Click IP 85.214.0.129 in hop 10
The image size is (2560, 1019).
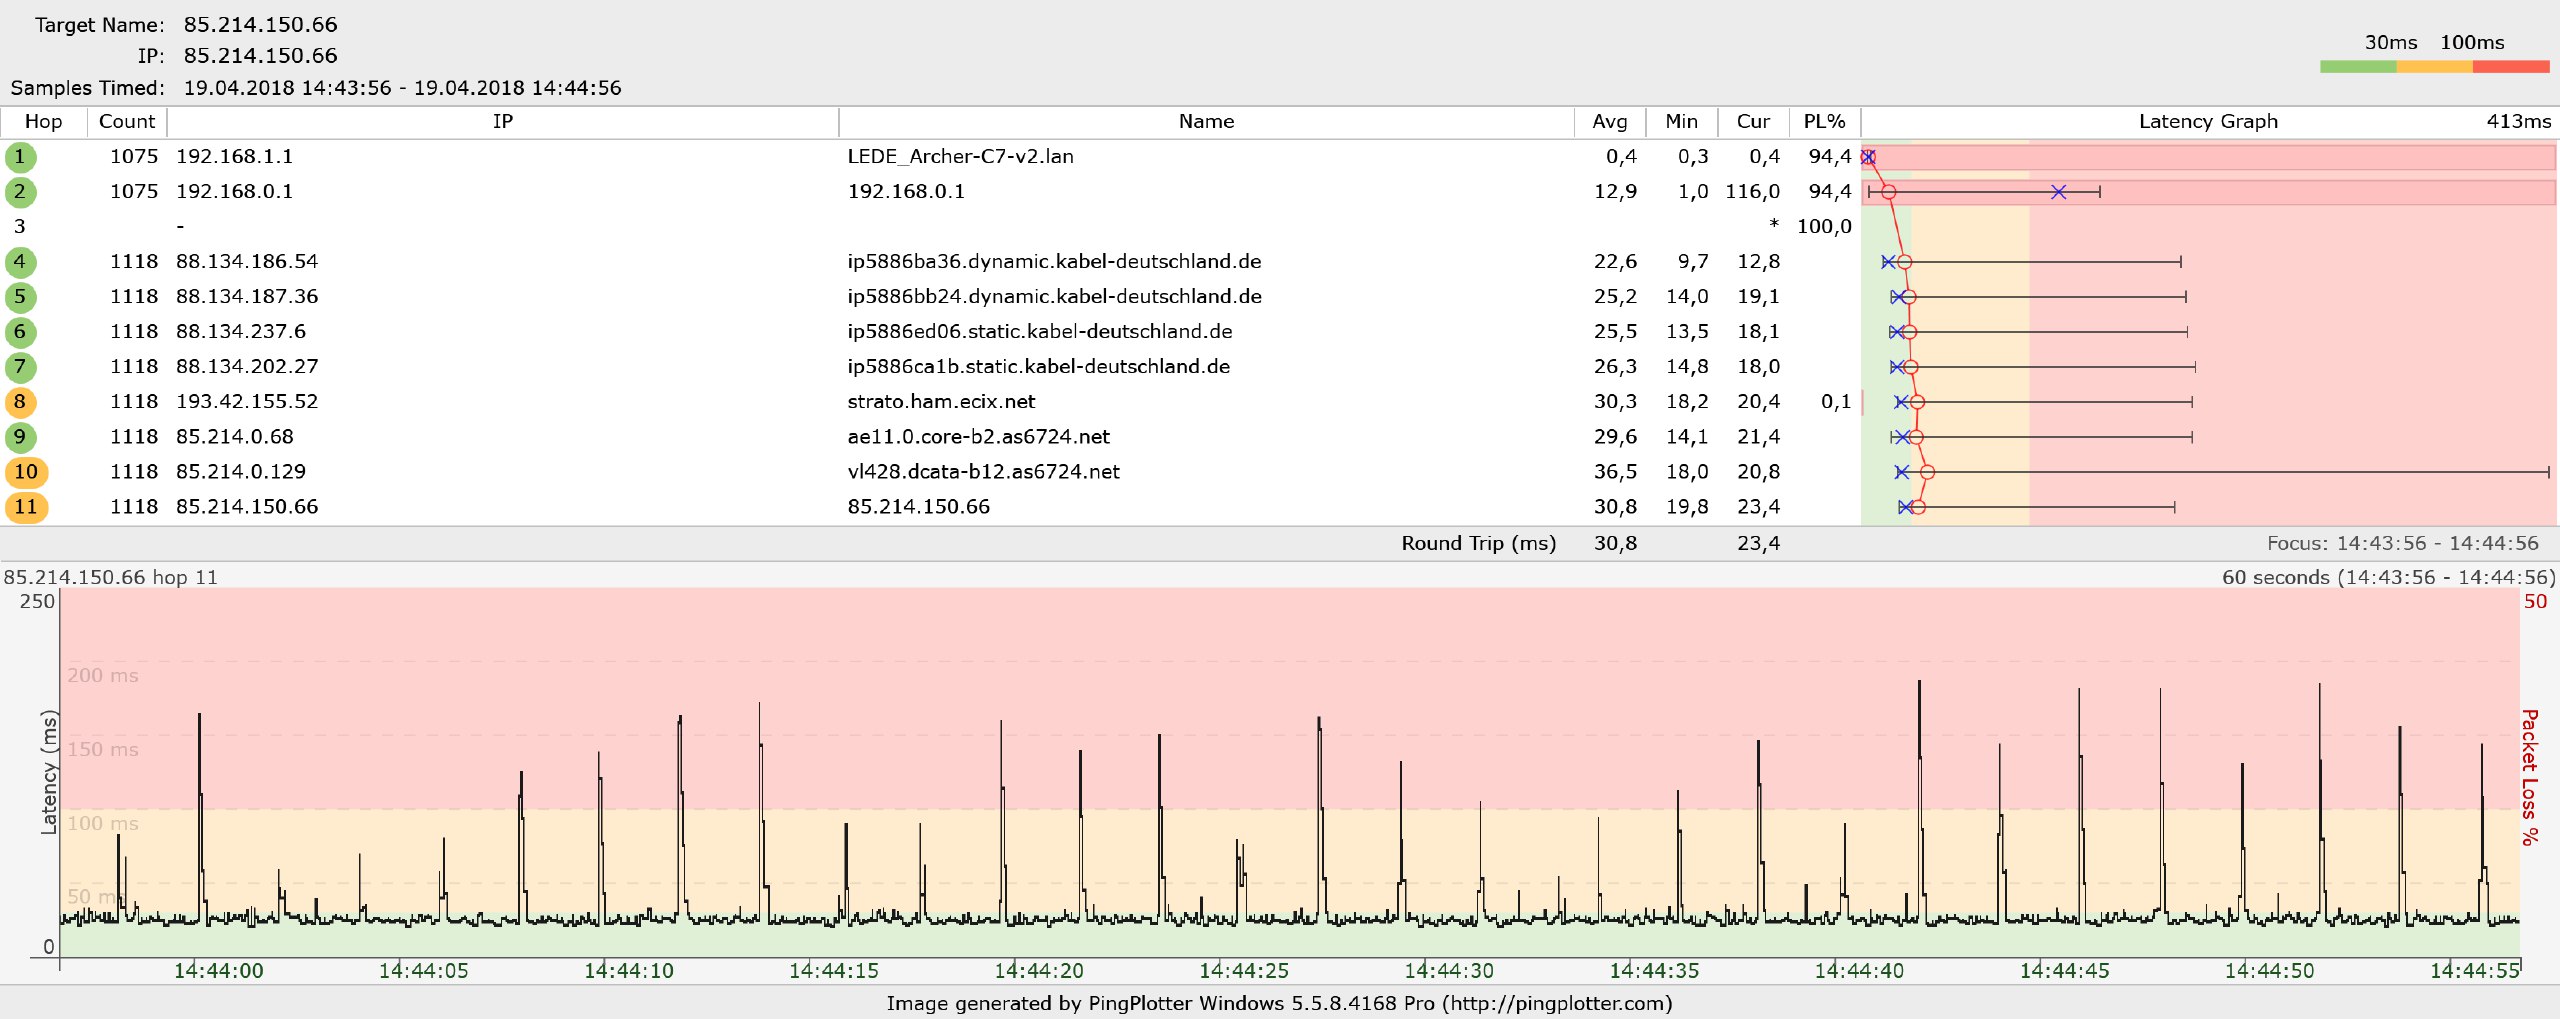point(241,472)
